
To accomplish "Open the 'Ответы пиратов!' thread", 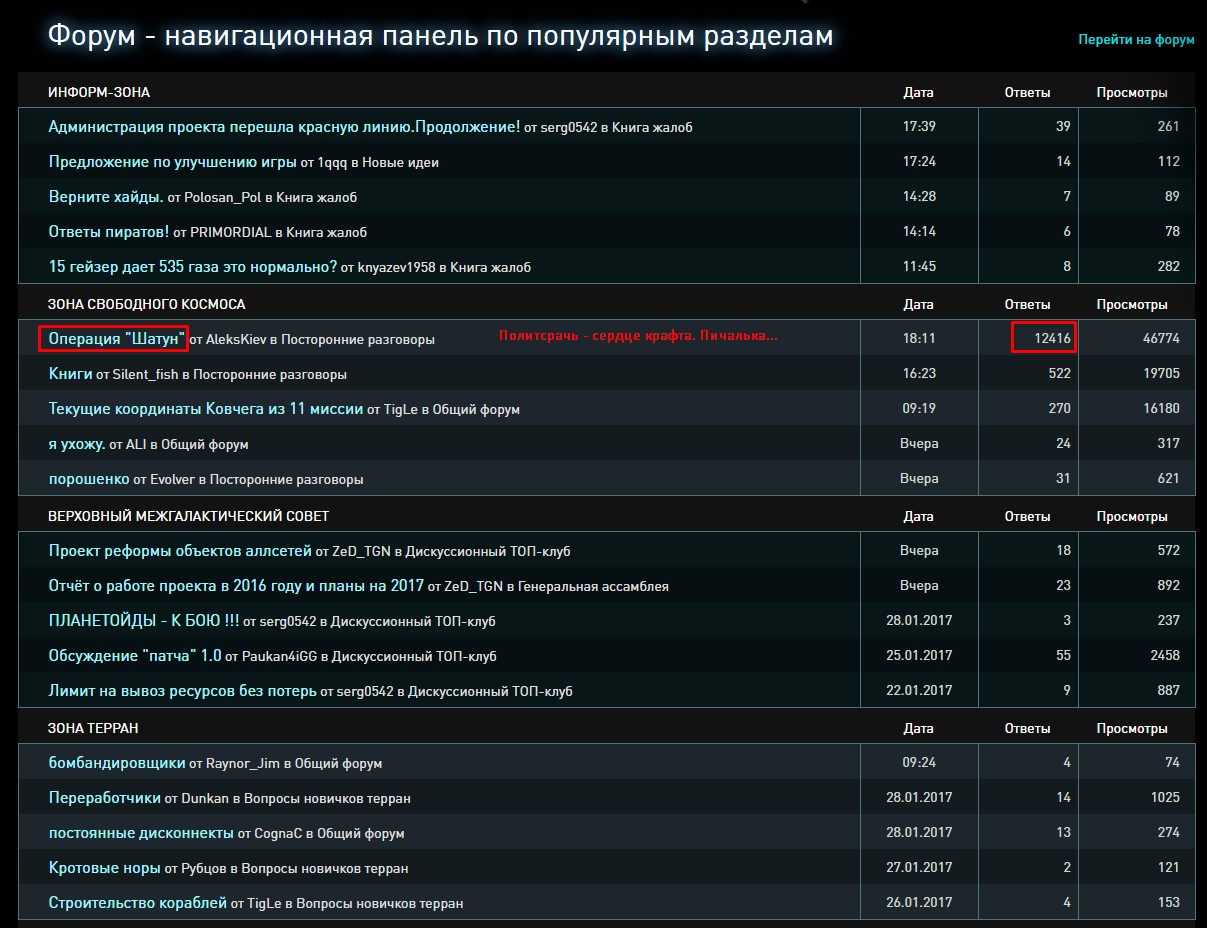I will coord(109,232).
